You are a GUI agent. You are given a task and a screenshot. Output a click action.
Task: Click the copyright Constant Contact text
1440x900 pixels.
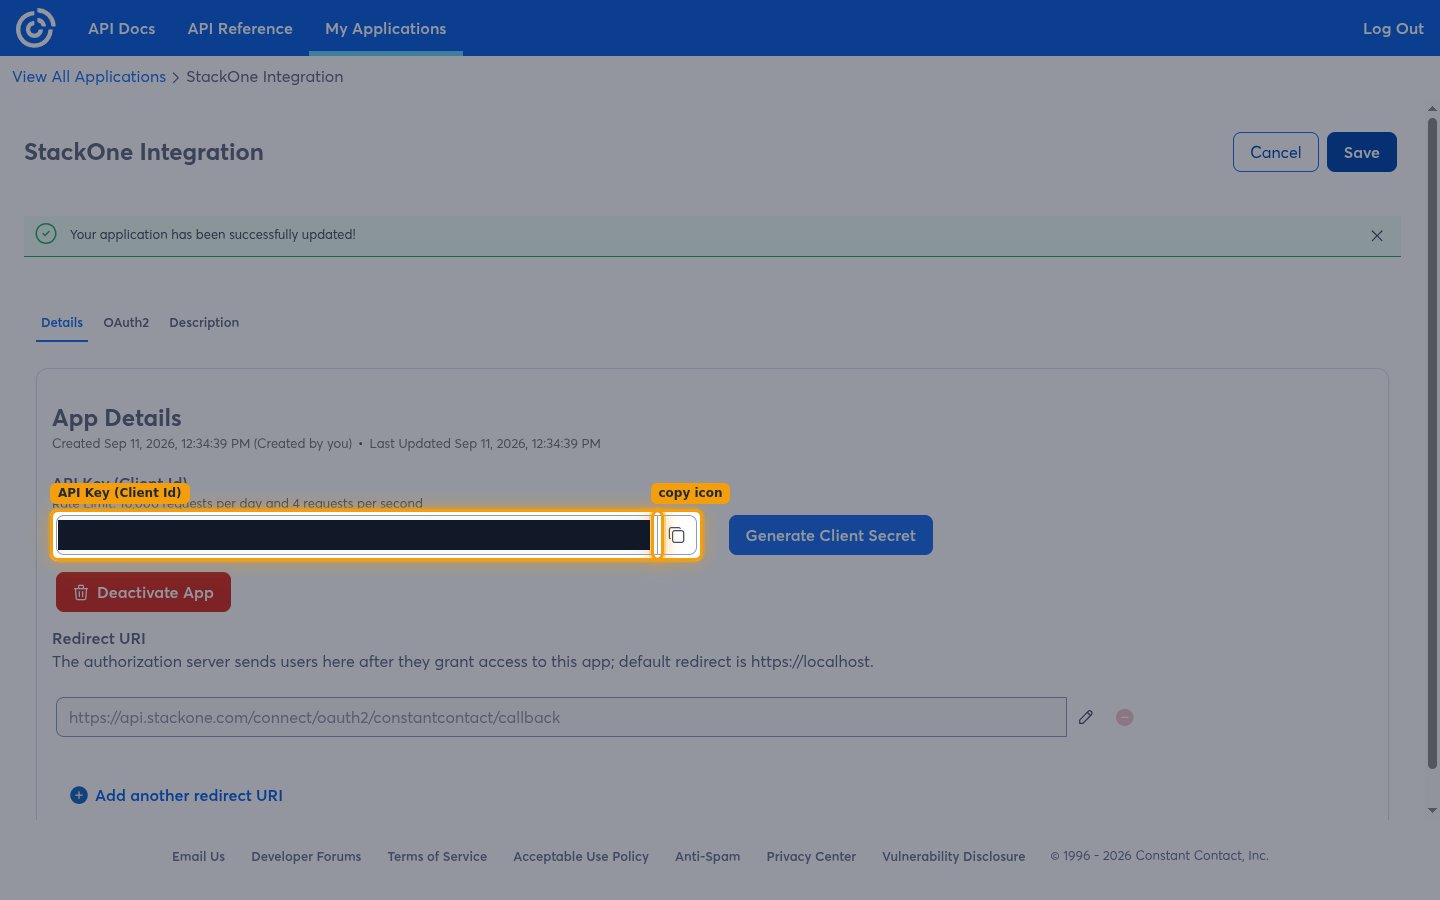point(1159,856)
